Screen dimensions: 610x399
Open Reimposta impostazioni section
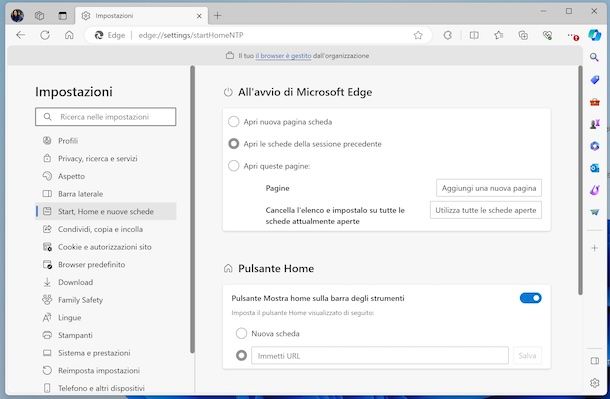(106, 370)
